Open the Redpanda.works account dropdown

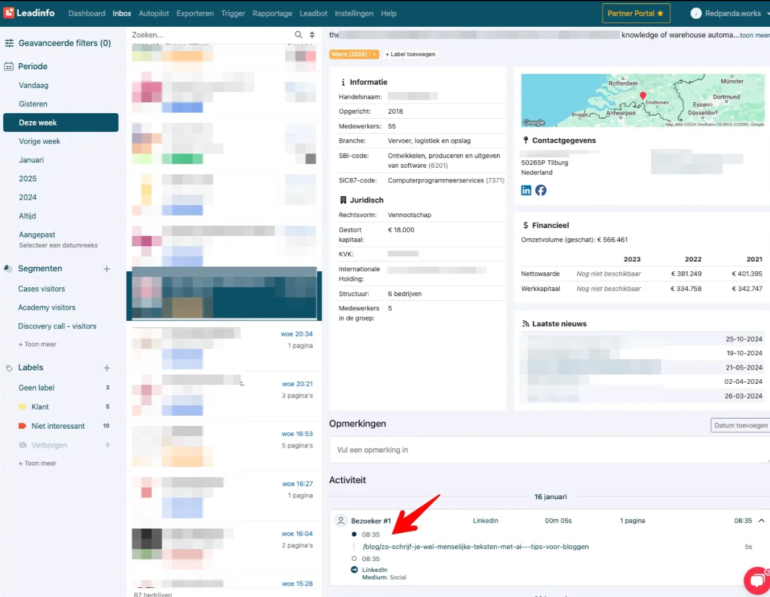click(730, 13)
